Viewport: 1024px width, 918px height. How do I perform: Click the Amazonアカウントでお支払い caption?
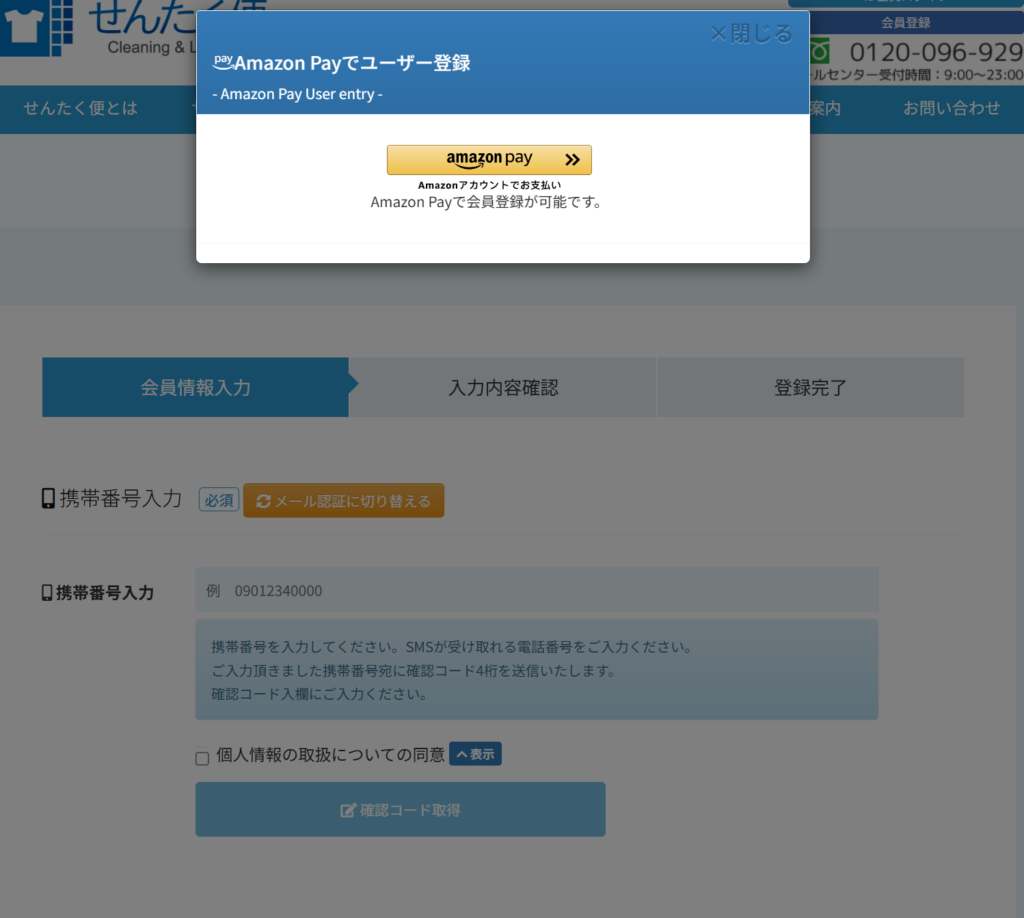pos(489,185)
